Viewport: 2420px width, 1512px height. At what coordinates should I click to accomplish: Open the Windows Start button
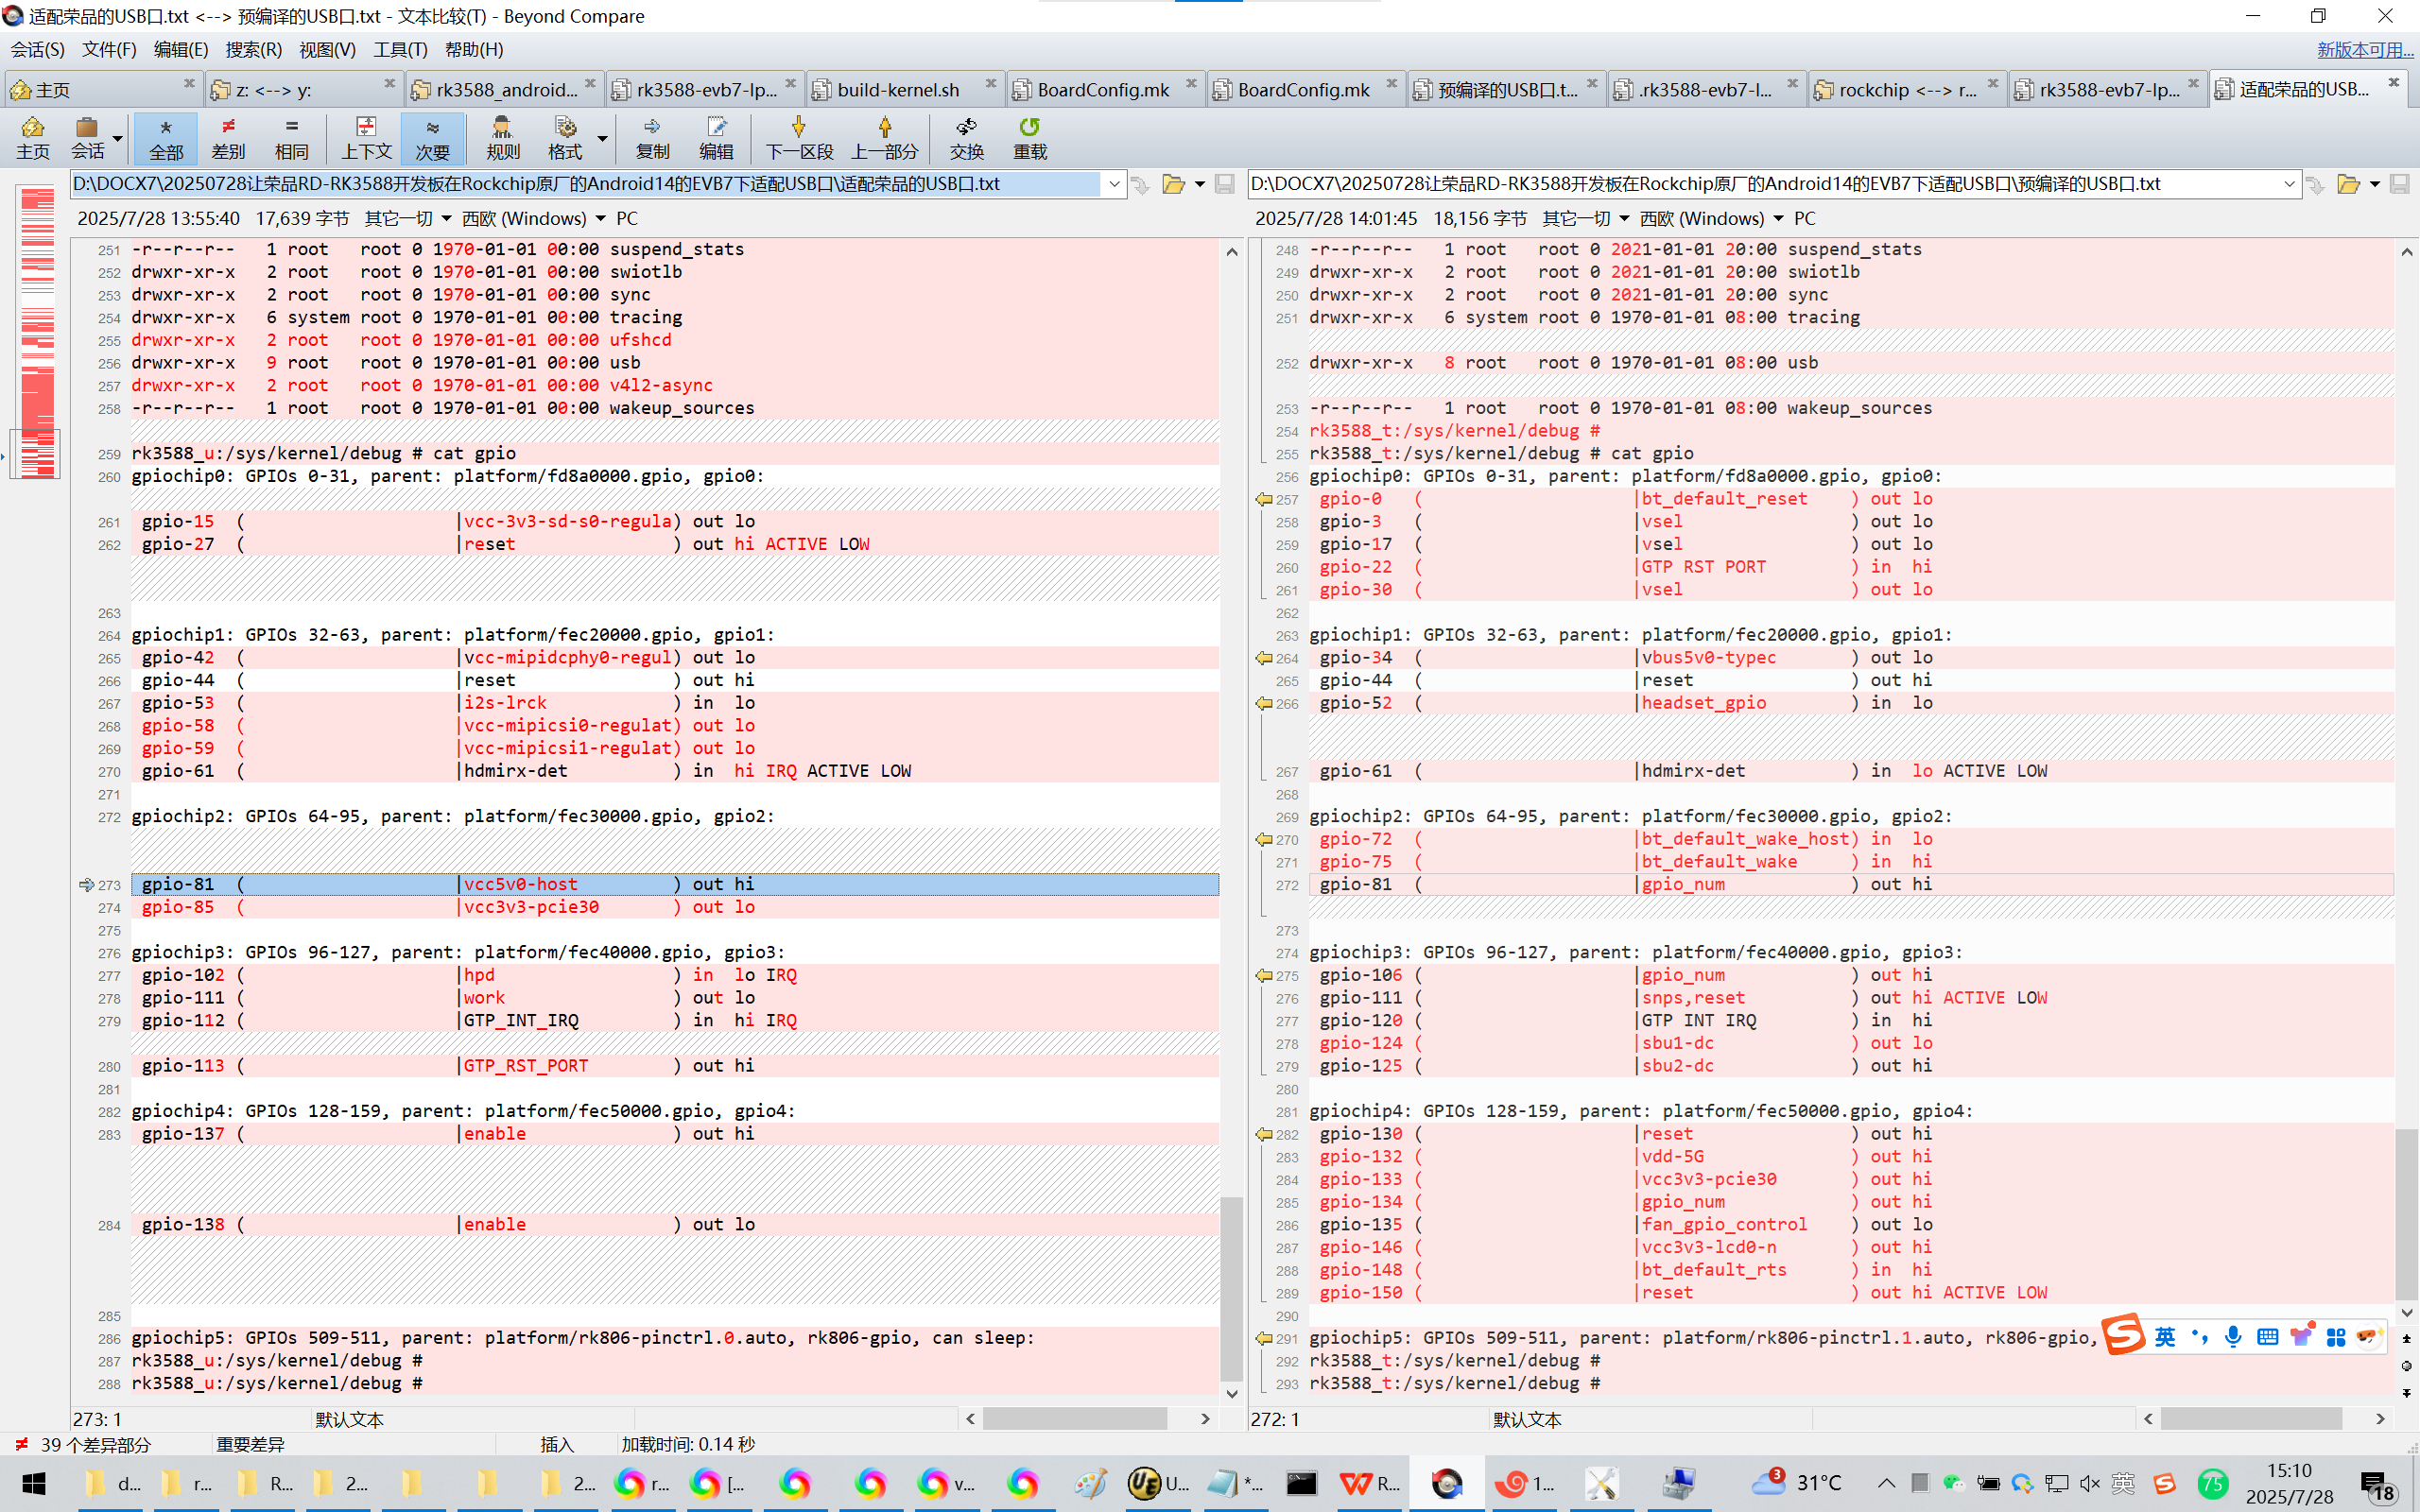(x=33, y=1483)
